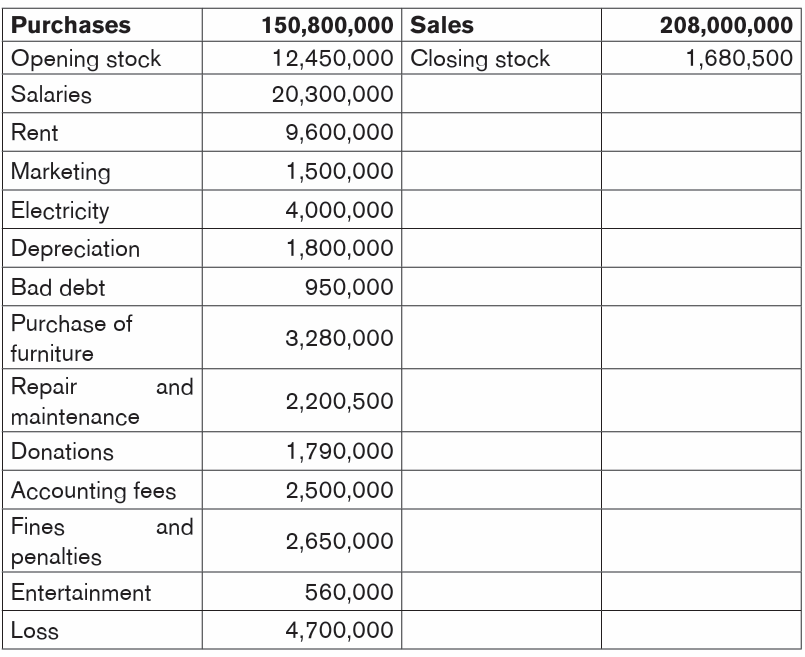
Task: Click the Donations row label
Action: [x=62, y=452]
